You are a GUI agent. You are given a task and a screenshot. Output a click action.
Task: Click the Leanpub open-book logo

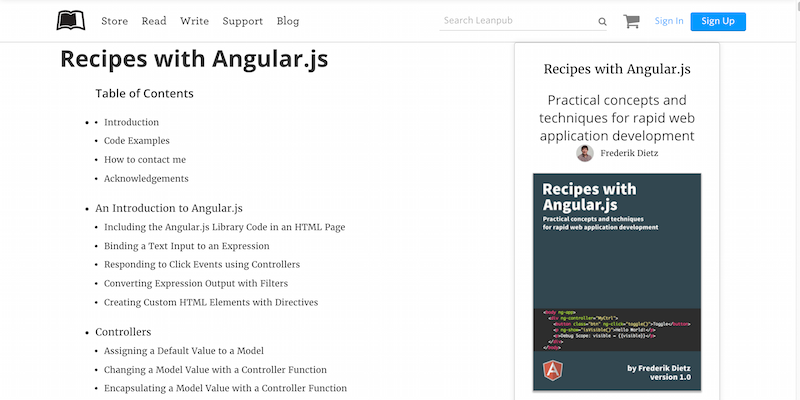coord(71,21)
